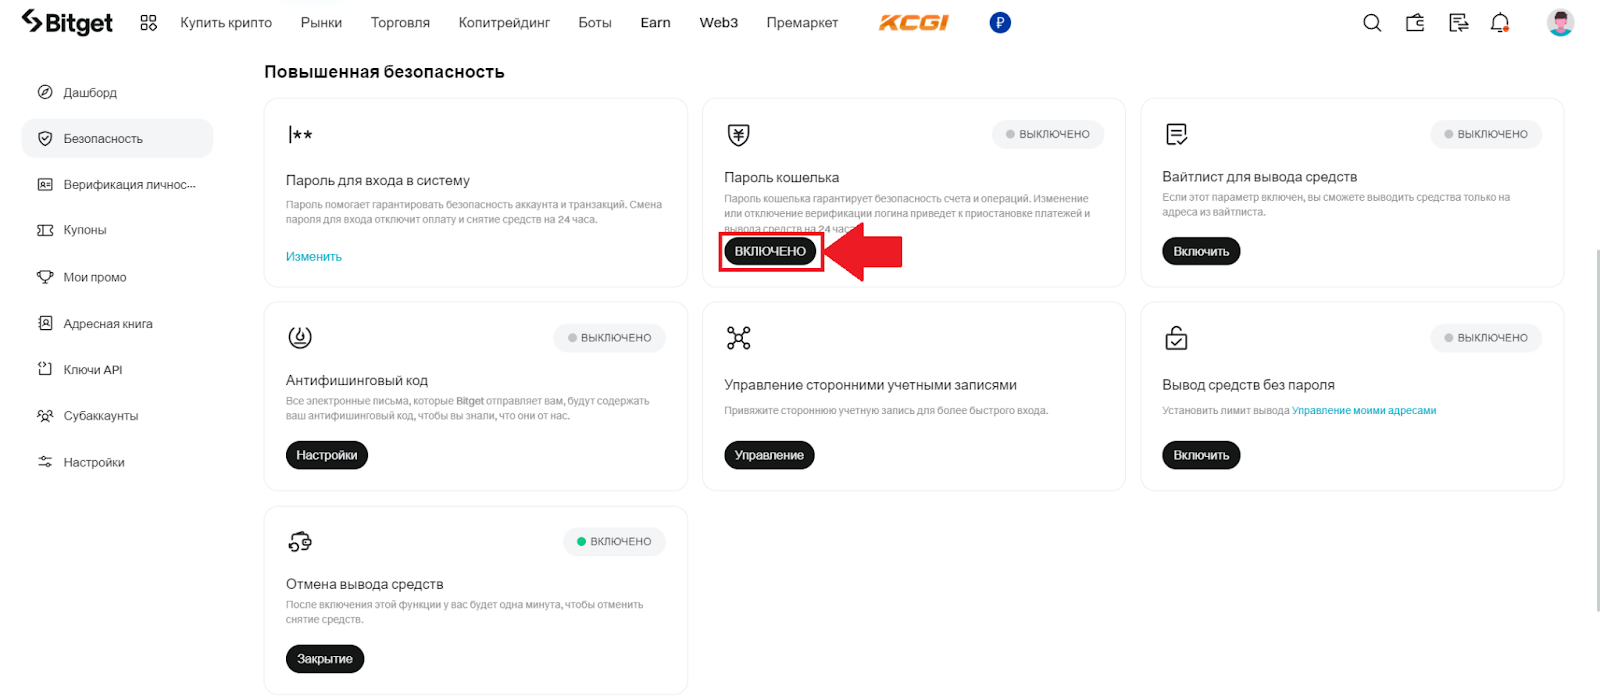Click the Bitget logo
1600x700 pixels.
pyautogui.click(x=67, y=22)
